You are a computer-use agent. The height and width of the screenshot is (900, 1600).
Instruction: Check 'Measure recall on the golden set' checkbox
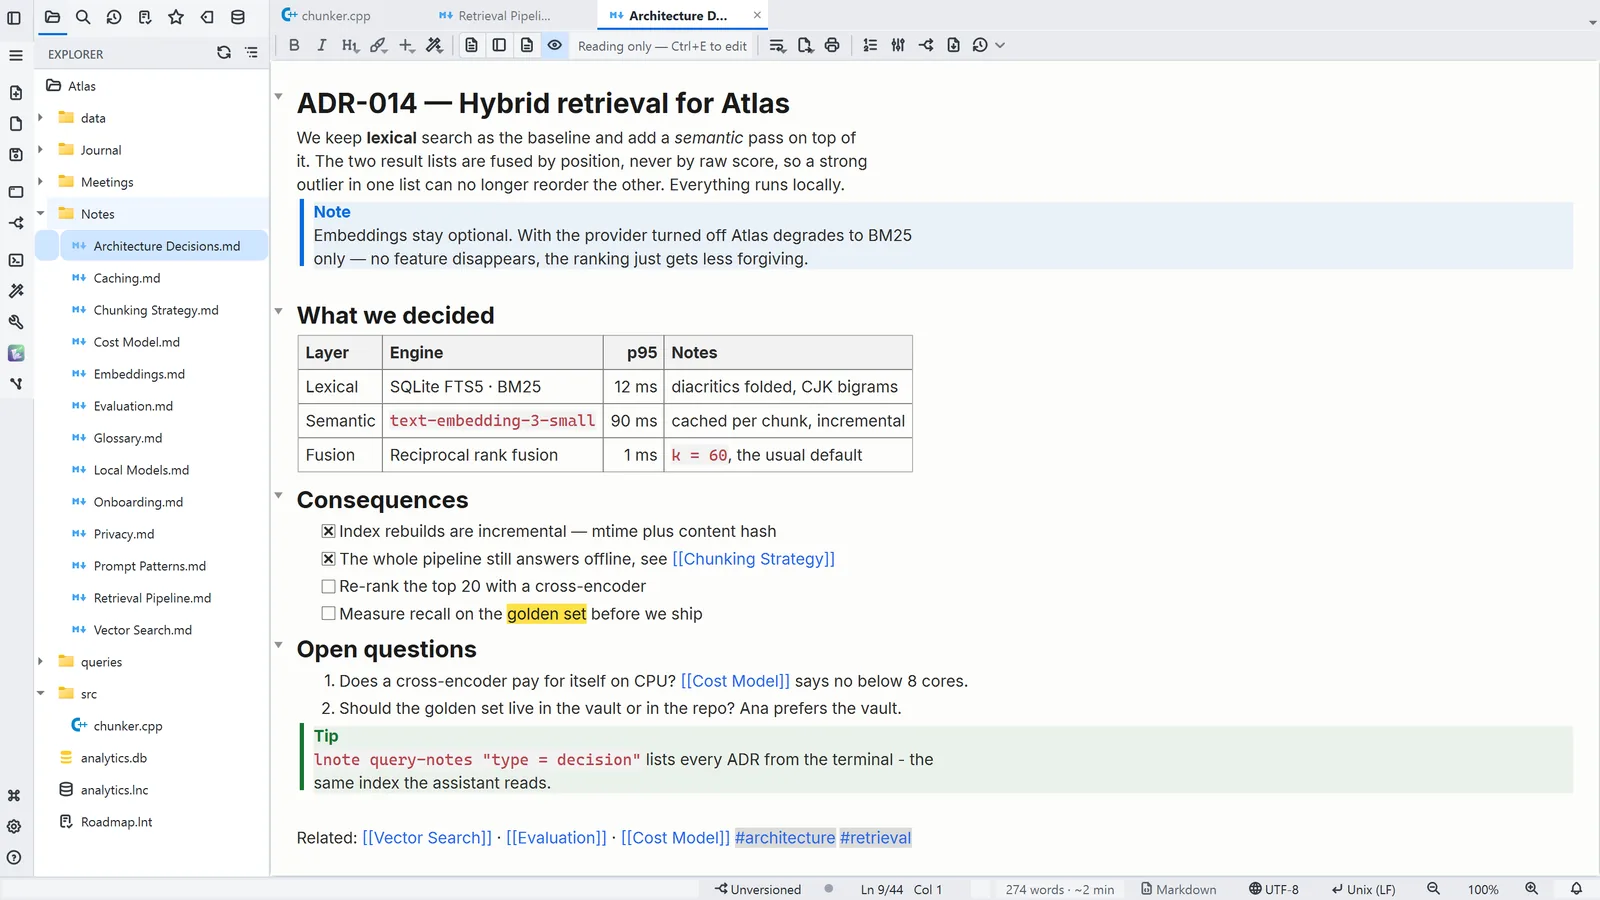point(328,614)
